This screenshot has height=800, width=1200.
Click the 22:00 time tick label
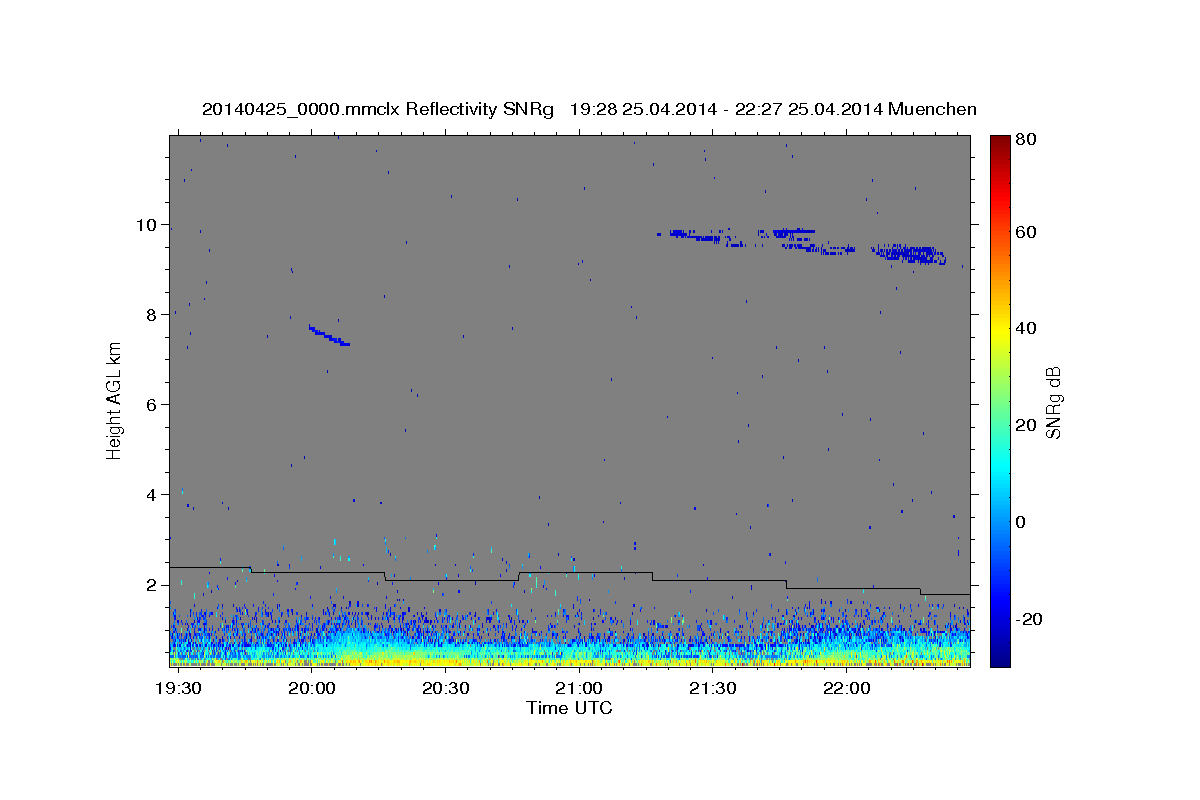point(847,689)
